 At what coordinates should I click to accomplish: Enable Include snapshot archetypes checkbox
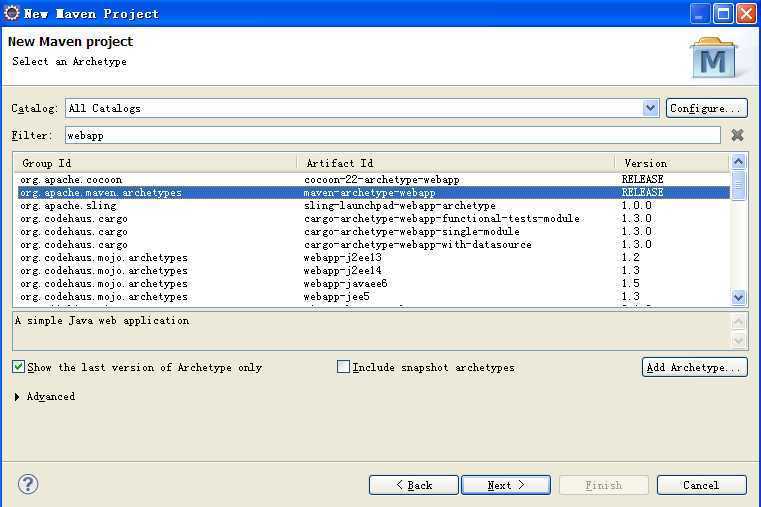[343, 367]
